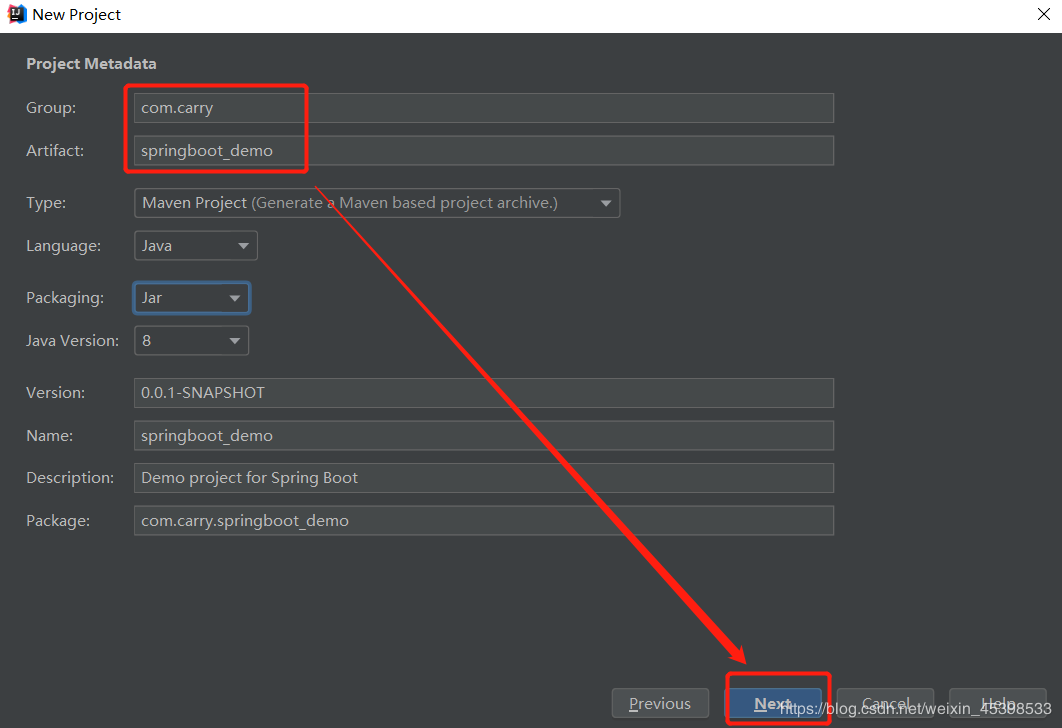The height and width of the screenshot is (728, 1062).
Task: Proceed with the Next button
Action: point(773,704)
